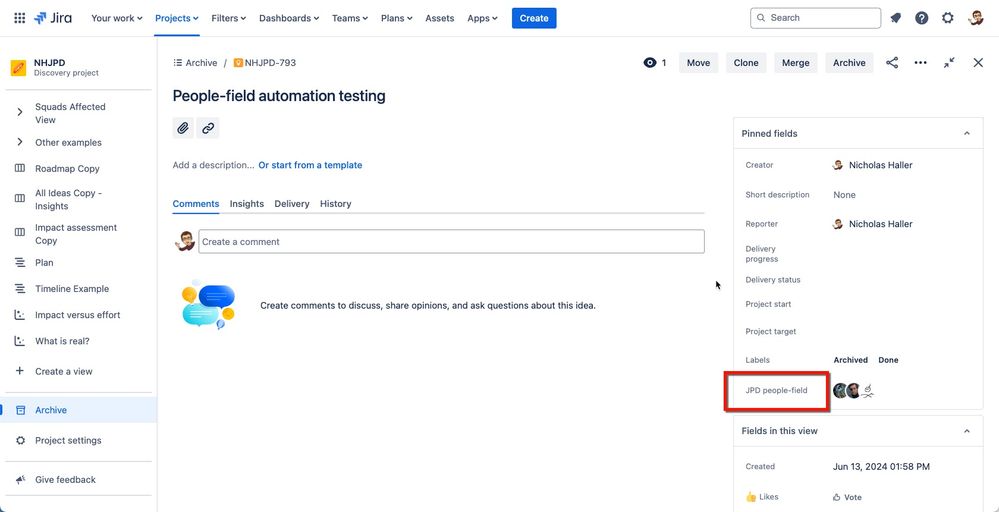Click the title People-field automation testing
This screenshot has height=512, width=999.
point(279,96)
